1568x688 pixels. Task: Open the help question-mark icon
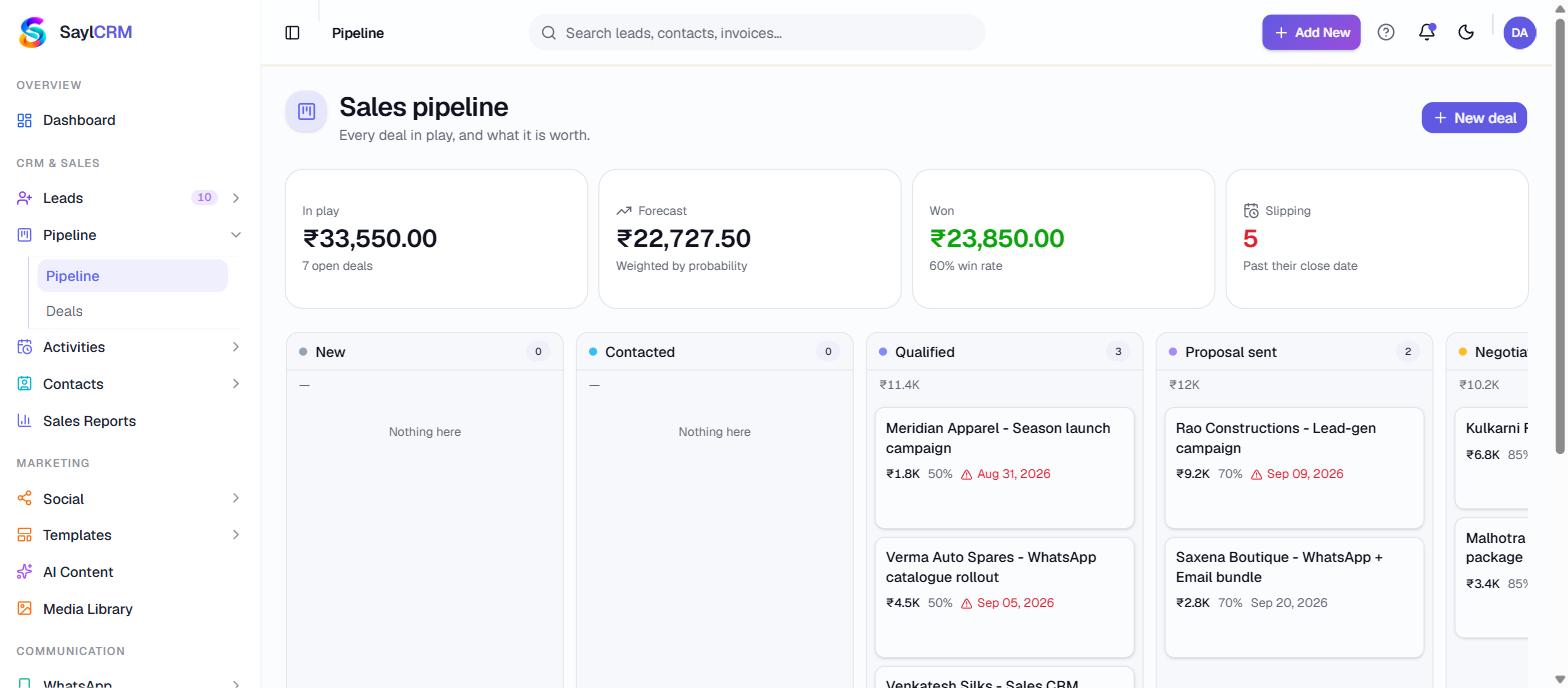[x=1386, y=32]
